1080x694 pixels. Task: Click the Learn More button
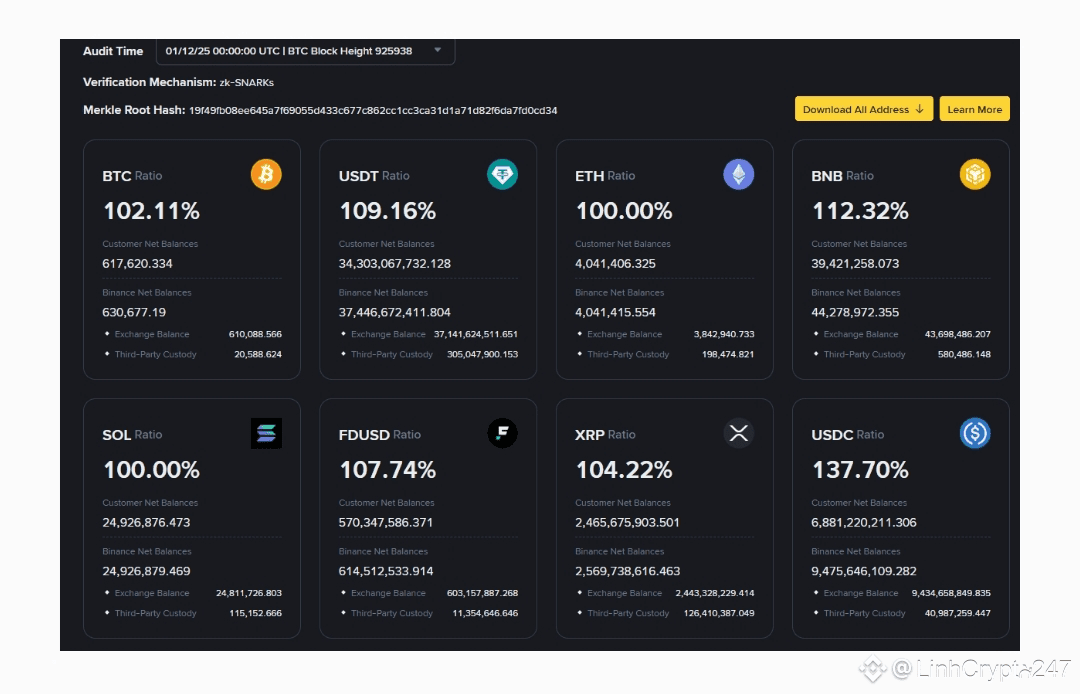(x=975, y=109)
